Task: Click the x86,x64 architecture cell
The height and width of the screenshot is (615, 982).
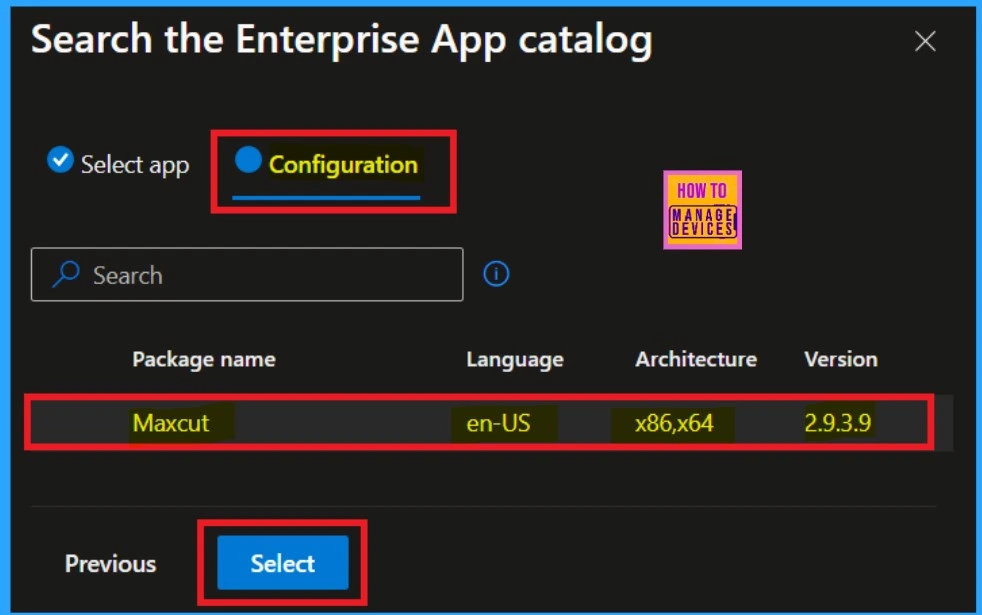Action: coord(674,423)
